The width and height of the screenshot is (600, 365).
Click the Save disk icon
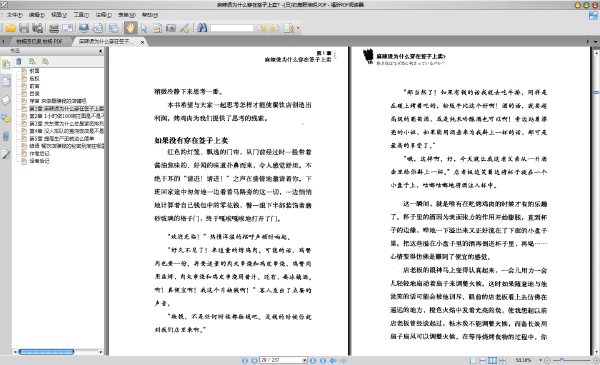[24, 28]
